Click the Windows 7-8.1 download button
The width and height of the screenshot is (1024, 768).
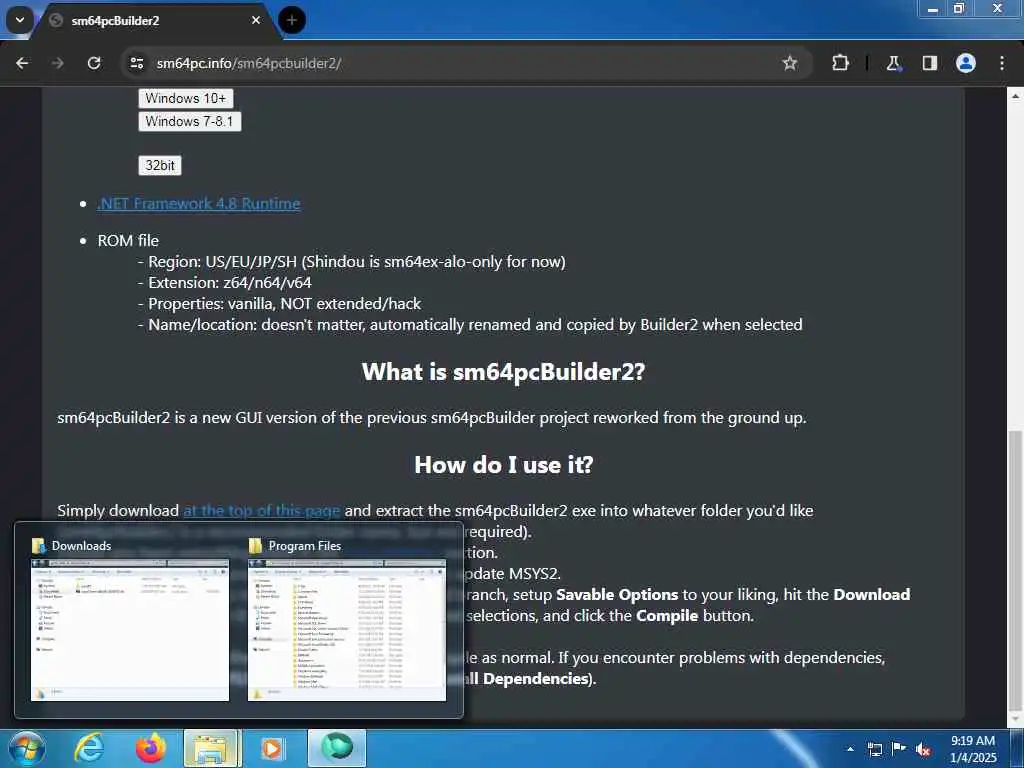(189, 121)
